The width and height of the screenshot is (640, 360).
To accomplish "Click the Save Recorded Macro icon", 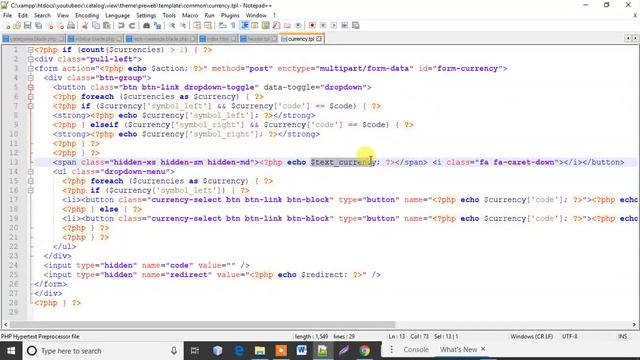I will [356, 25].
